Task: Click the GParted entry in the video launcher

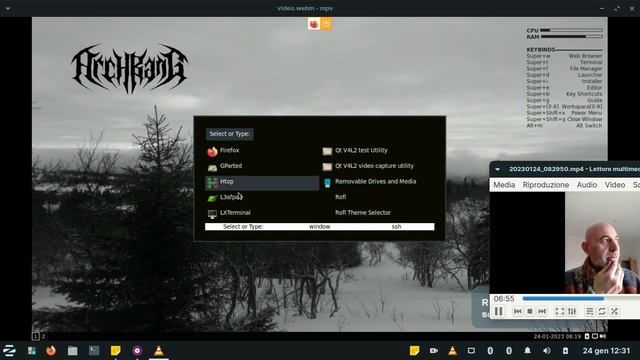Action: coord(262,166)
